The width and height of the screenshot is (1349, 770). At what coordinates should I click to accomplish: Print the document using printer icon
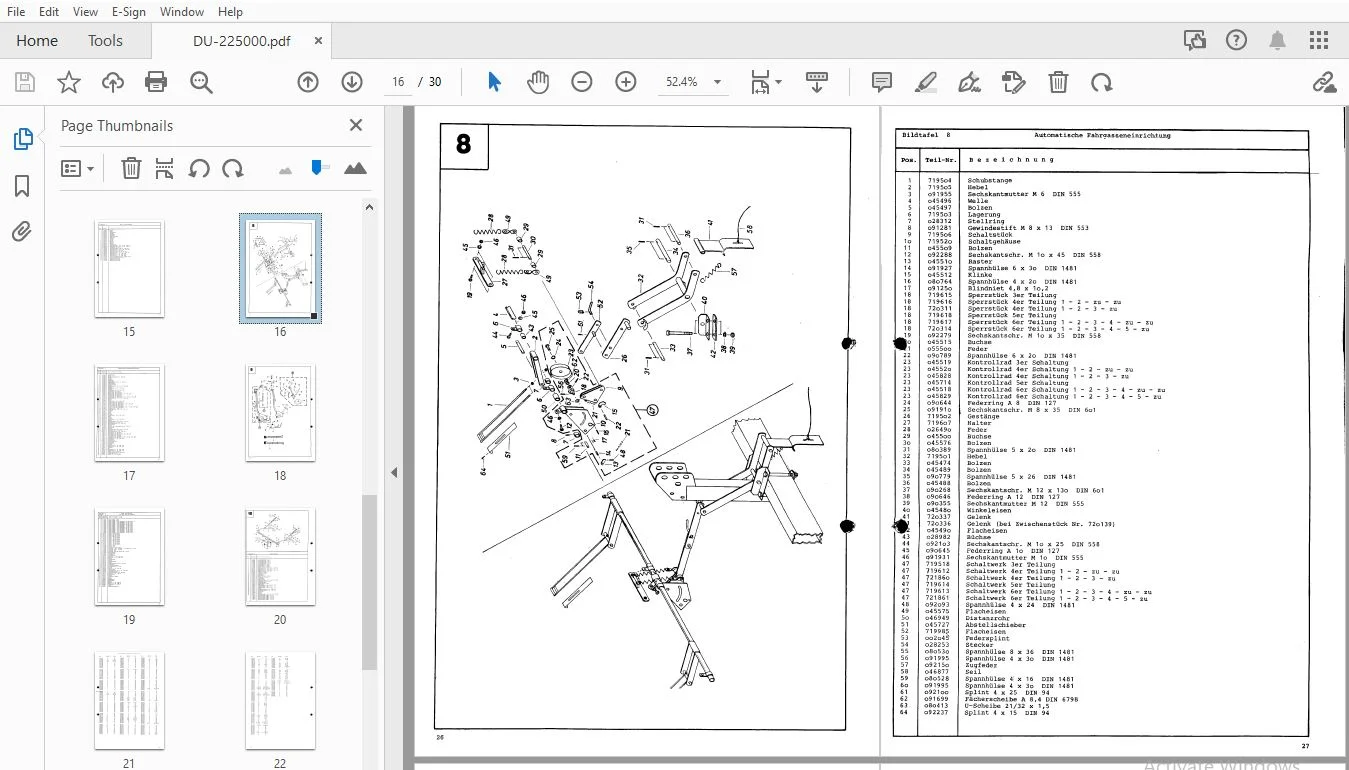click(x=156, y=82)
